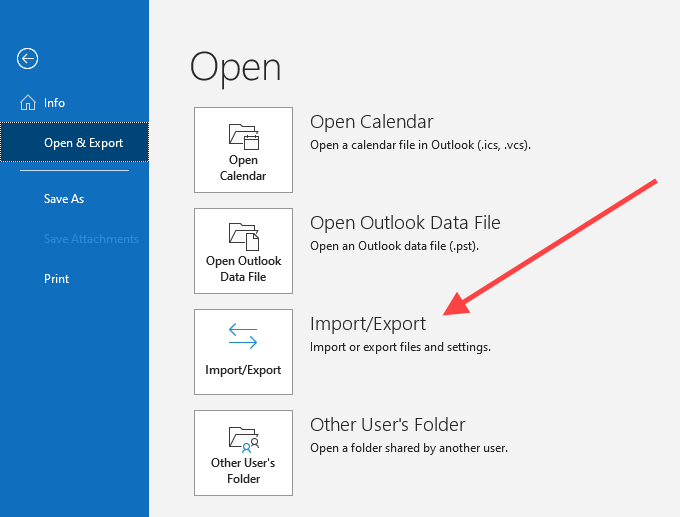Open the Info section in sidebar
Image resolution: width=680 pixels, height=517 pixels.
tap(54, 103)
